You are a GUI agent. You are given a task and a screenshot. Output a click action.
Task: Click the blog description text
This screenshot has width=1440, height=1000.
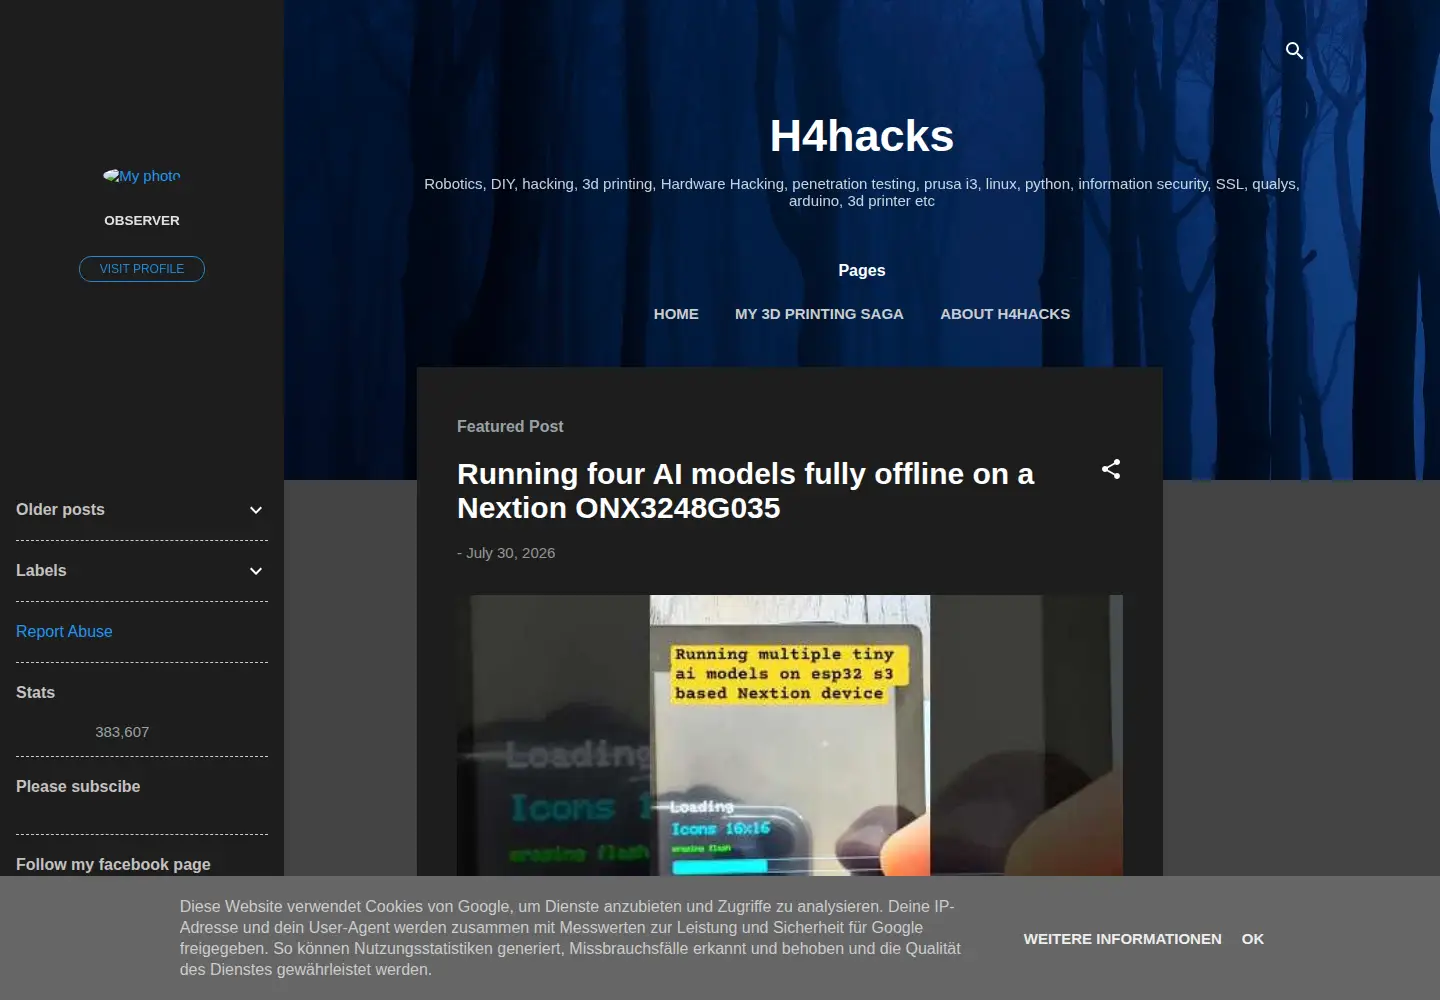(862, 192)
